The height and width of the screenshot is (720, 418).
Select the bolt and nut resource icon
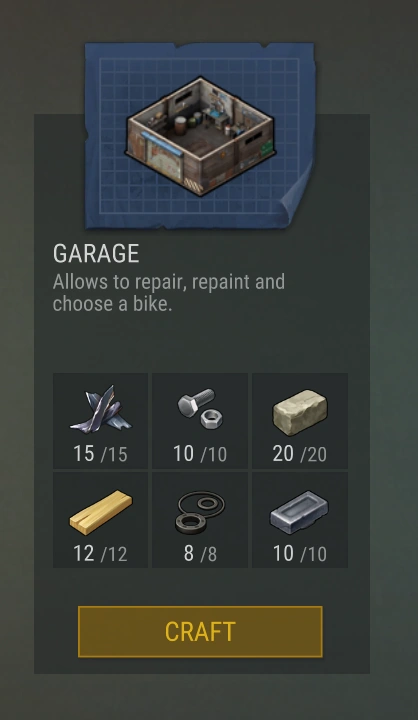coord(200,408)
